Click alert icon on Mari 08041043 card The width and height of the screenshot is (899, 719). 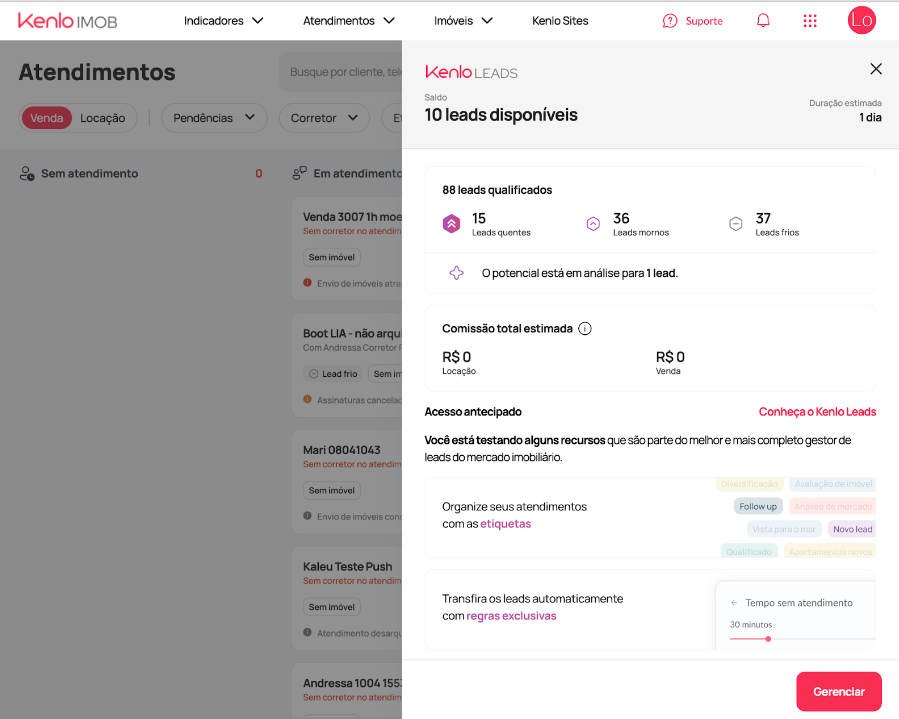click(307, 515)
